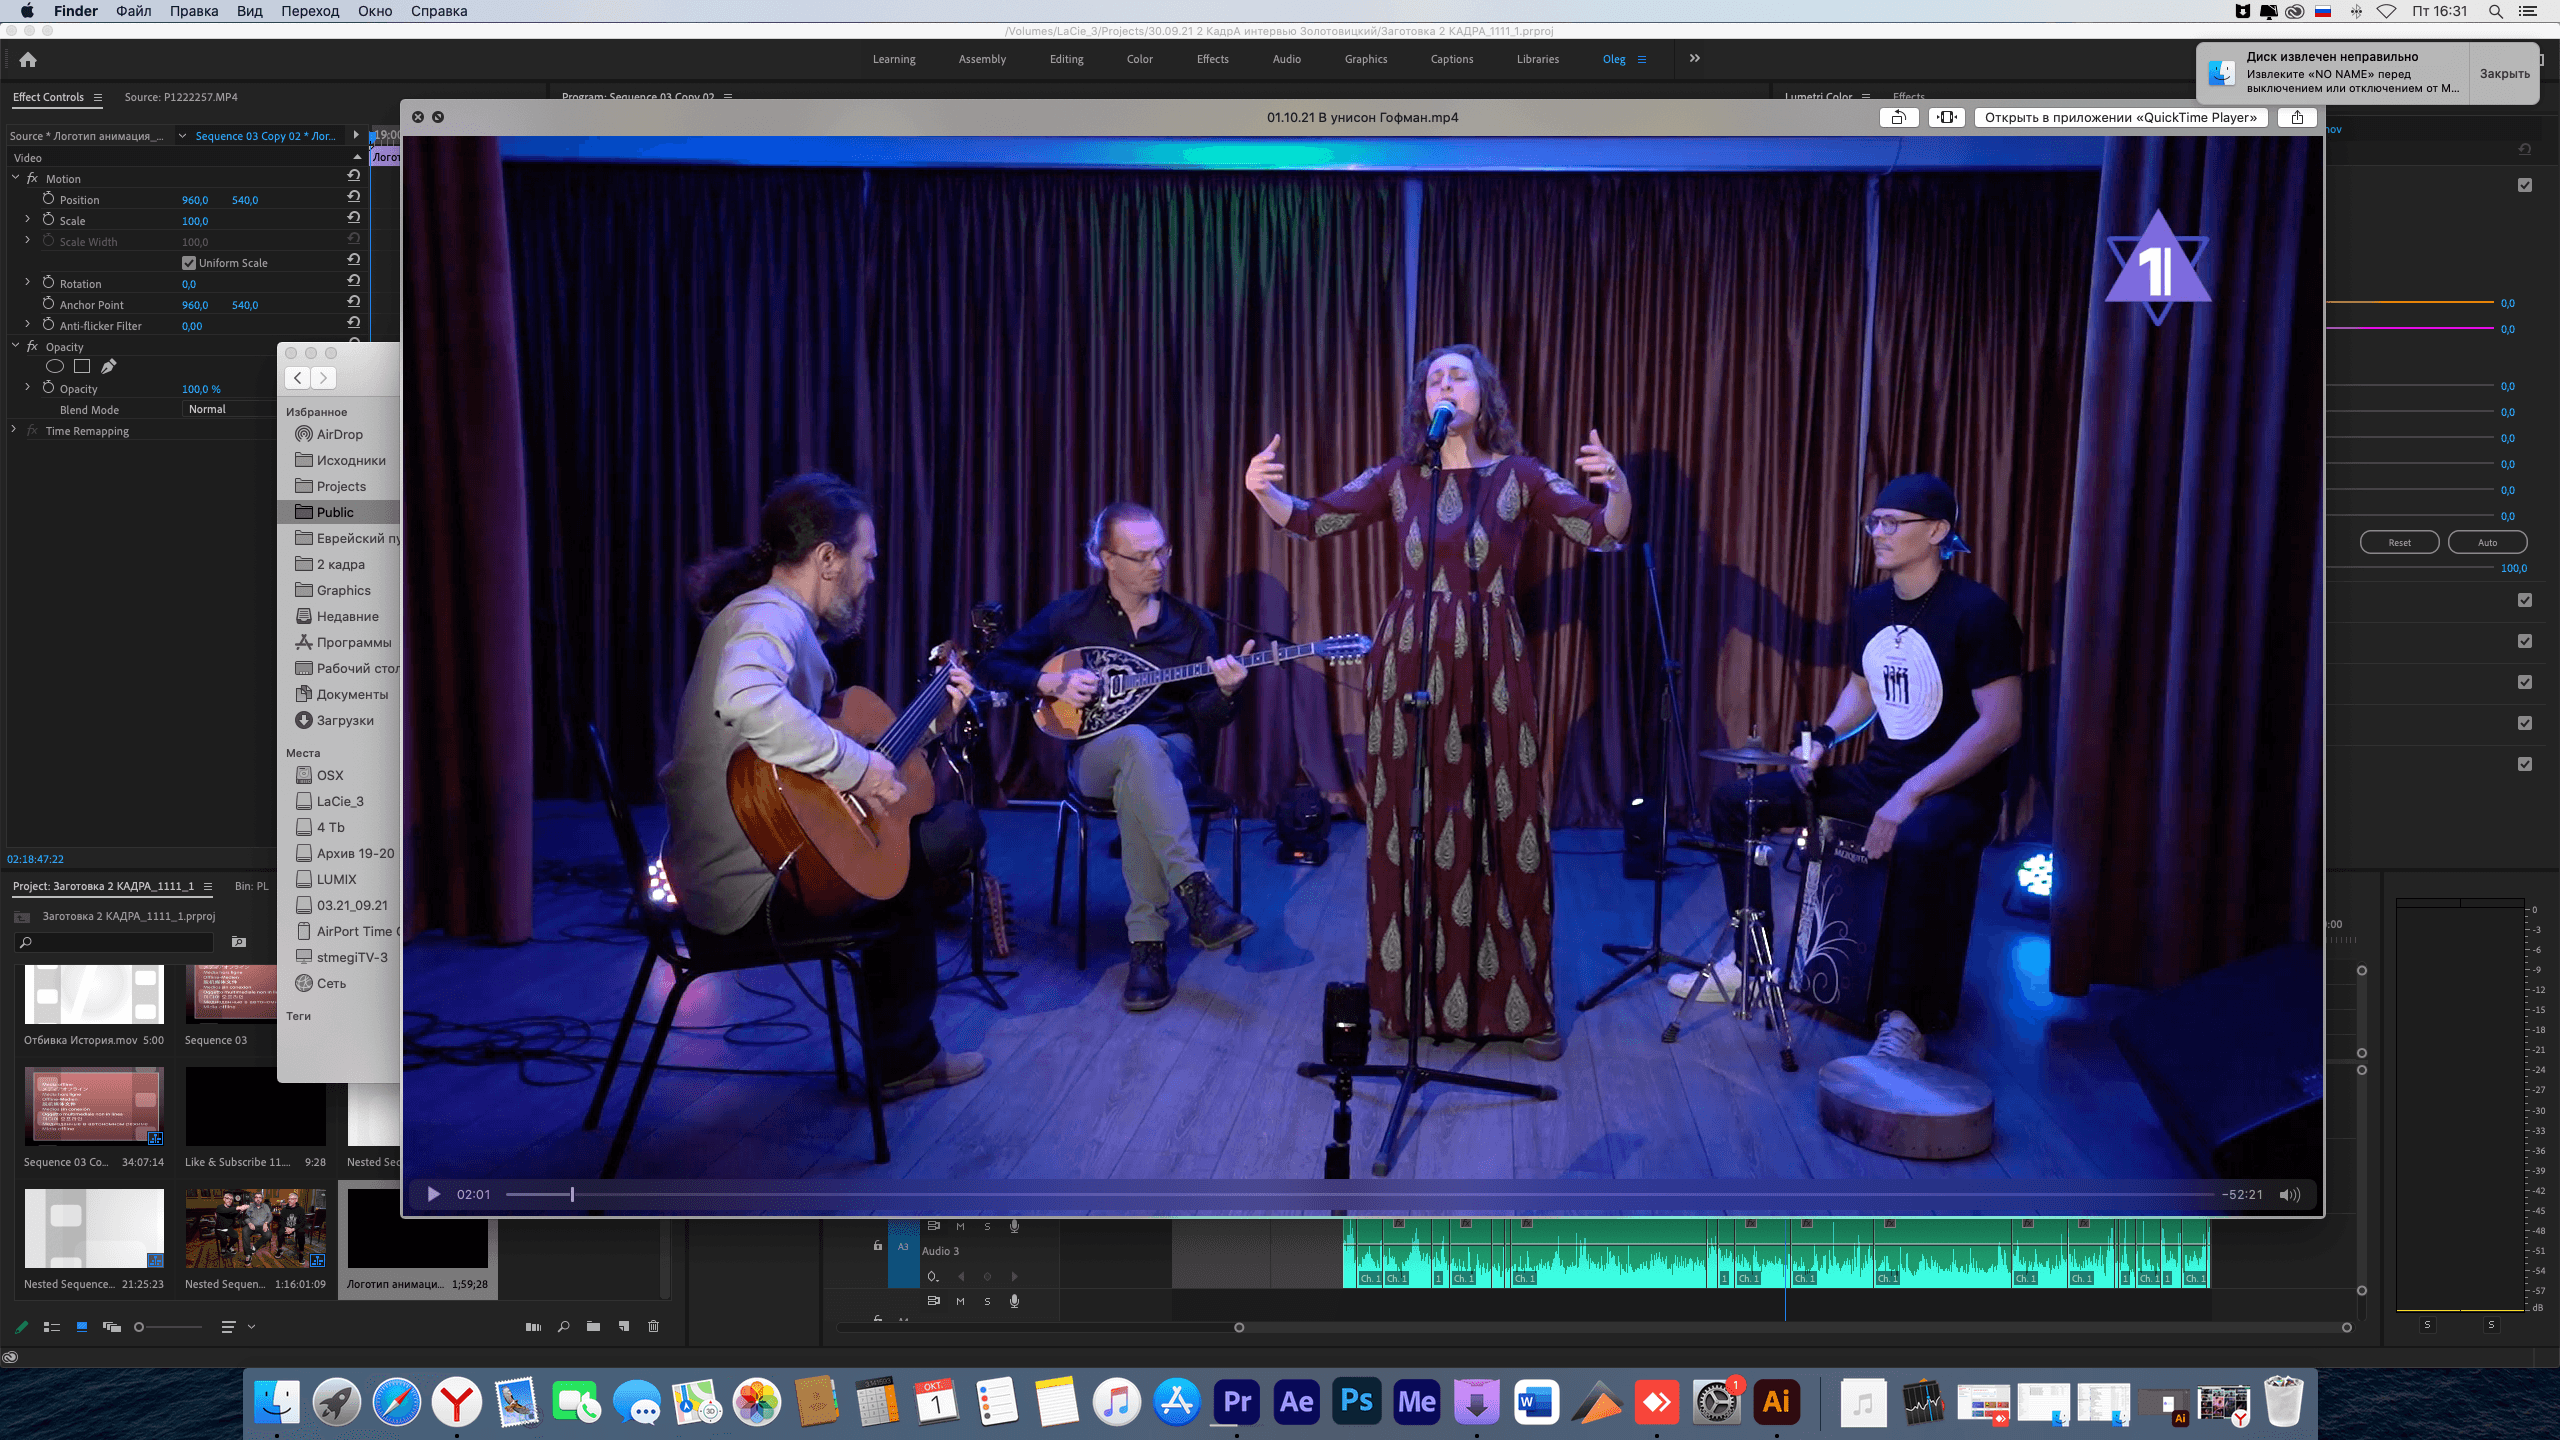Toggle Opacity keyframe stopwatch
The image size is (2560, 1440).
[x=48, y=388]
